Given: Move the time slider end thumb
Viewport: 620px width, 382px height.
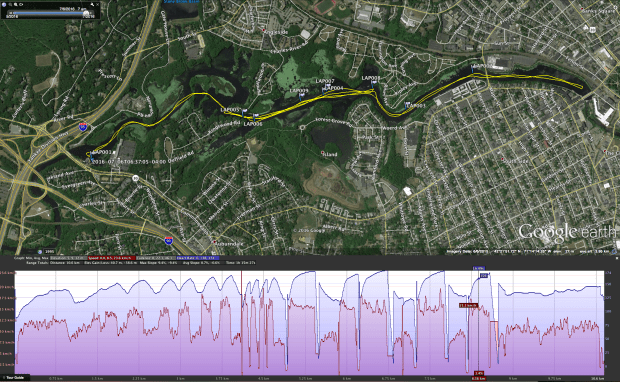Looking at the screenshot, I should tap(86, 13).
